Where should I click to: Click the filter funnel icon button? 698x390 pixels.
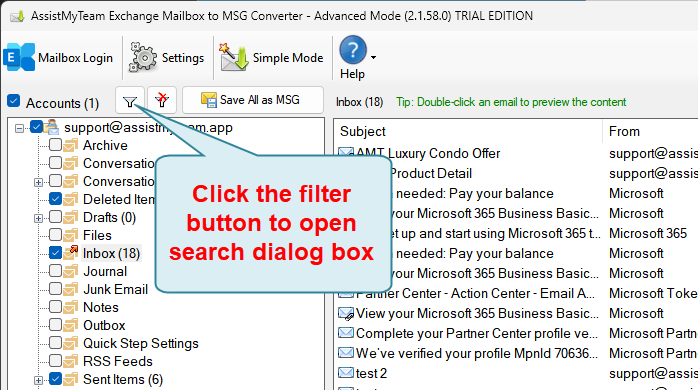click(130, 101)
